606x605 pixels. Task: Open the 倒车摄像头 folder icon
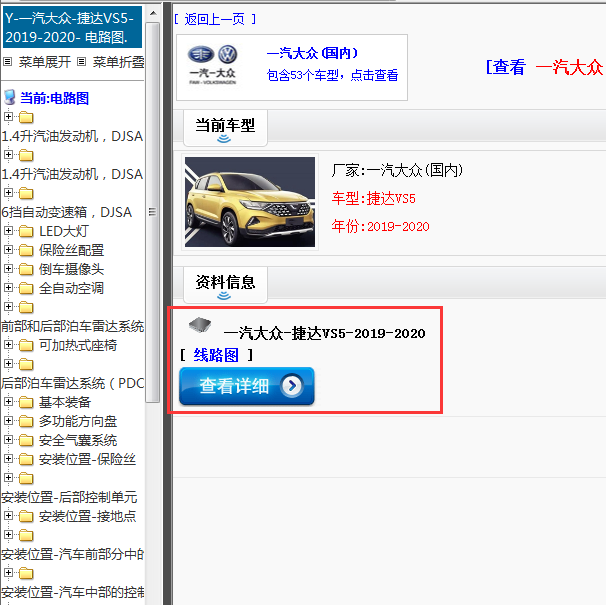click(26, 269)
